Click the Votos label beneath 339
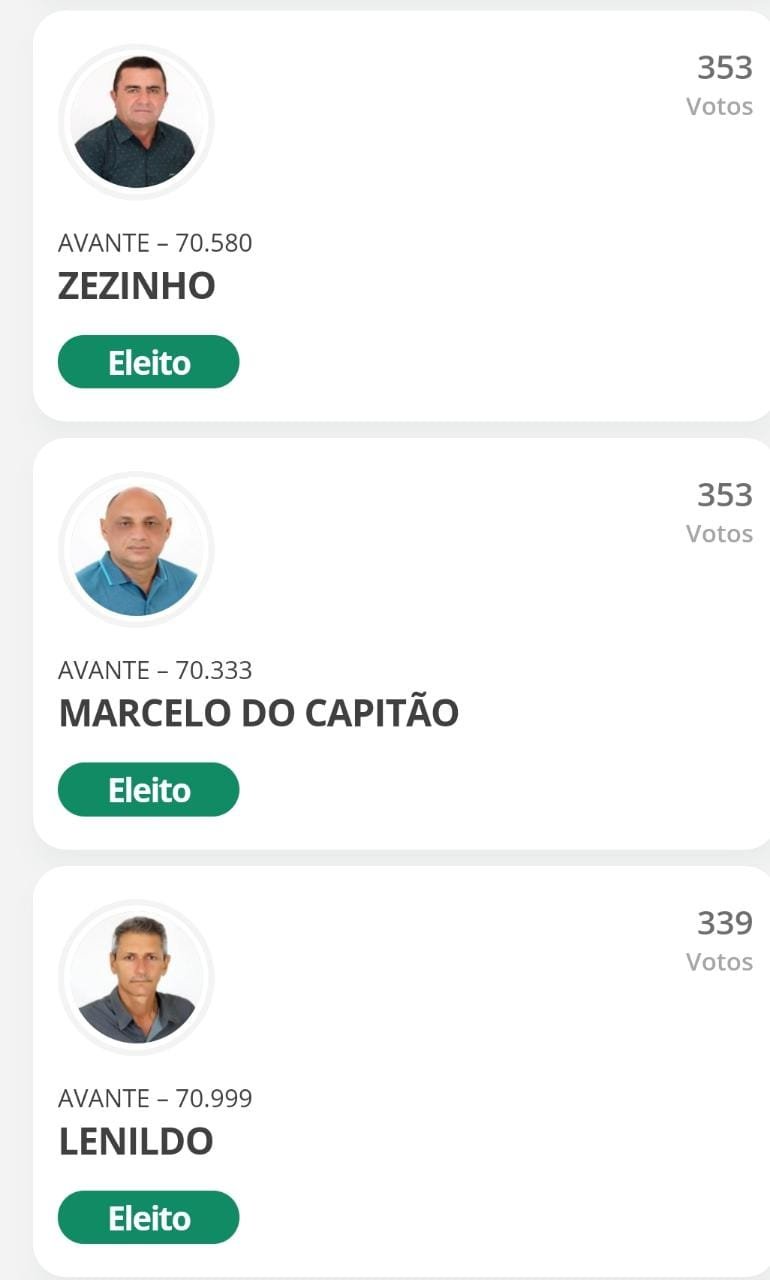This screenshot has width=770, height=1280. (x=719, y=962)
